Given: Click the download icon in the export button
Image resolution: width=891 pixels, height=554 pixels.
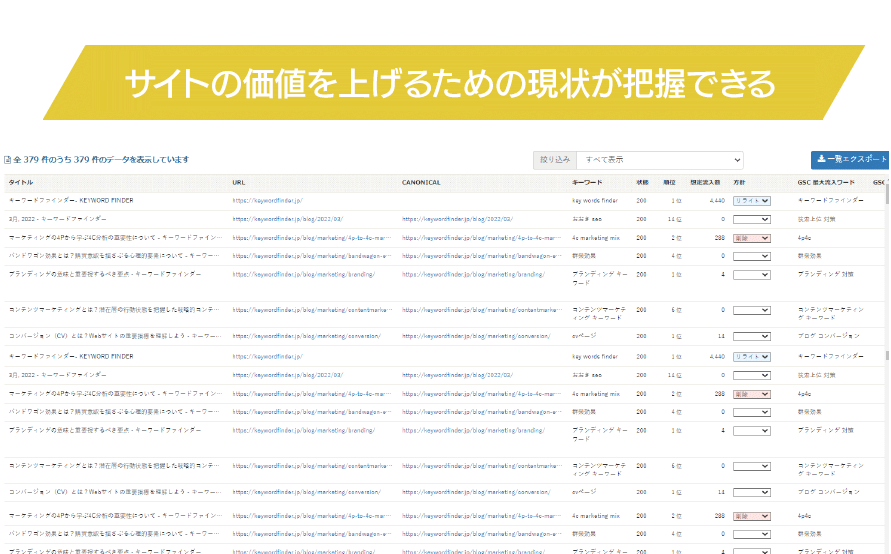Looking at the screenshot, I should (821, 160).
